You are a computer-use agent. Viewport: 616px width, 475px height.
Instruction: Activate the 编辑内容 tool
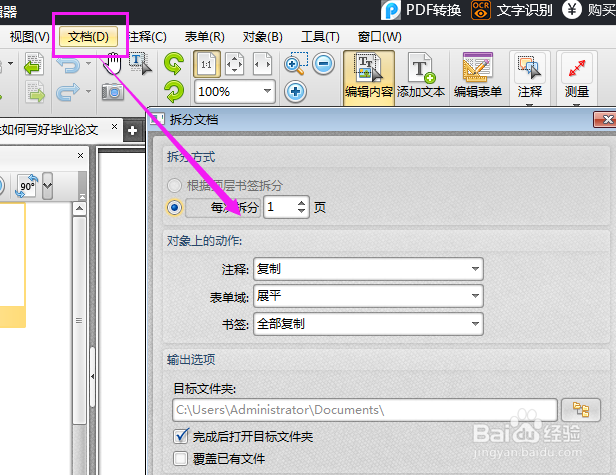pyautogui.click(x=369, y=77)
